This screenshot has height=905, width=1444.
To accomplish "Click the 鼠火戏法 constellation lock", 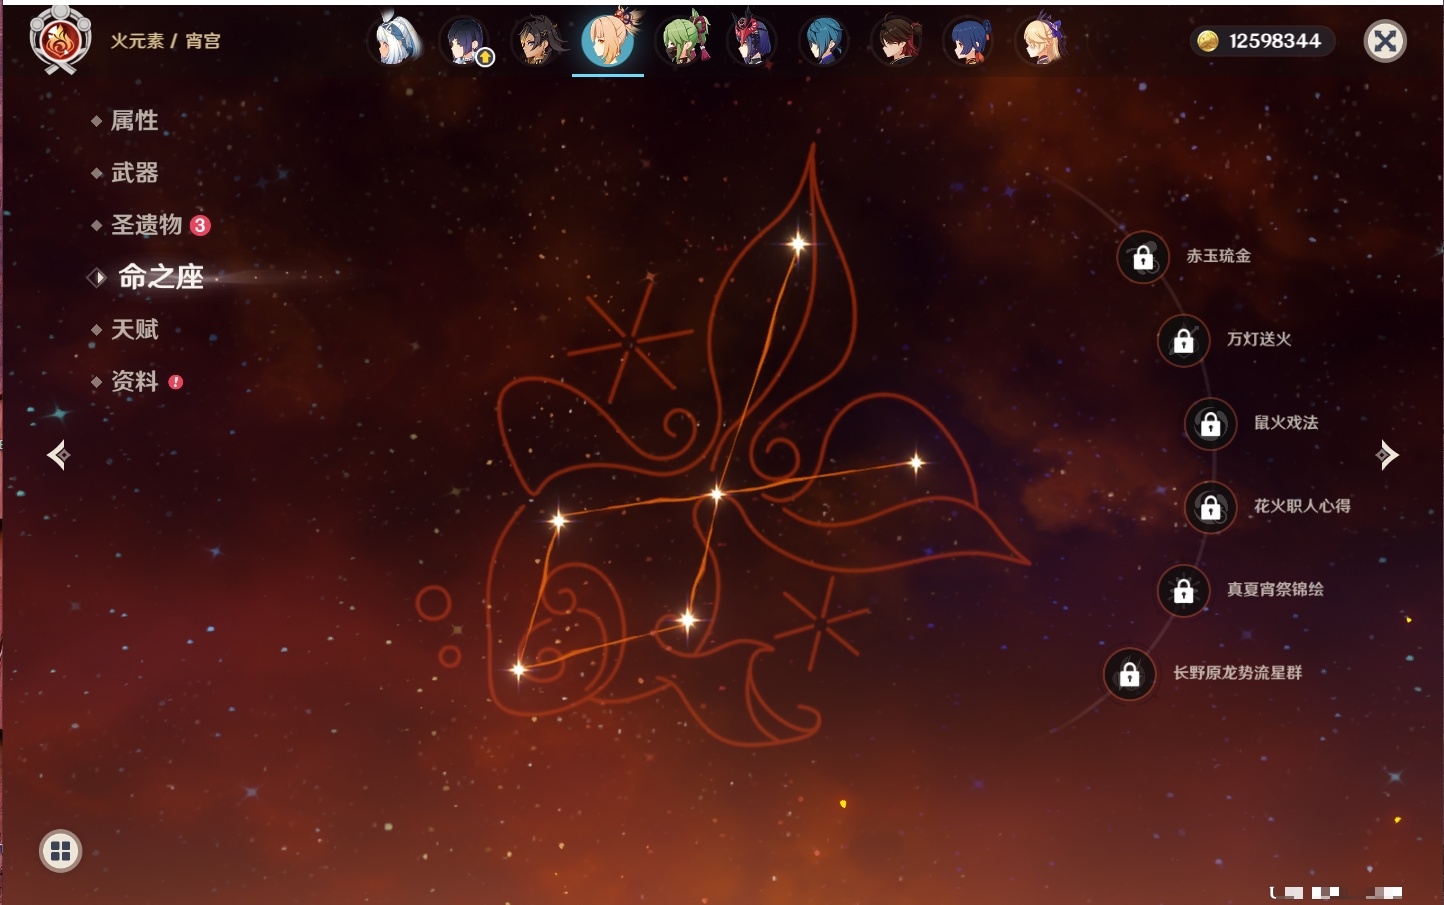I will click(1210, 424).
